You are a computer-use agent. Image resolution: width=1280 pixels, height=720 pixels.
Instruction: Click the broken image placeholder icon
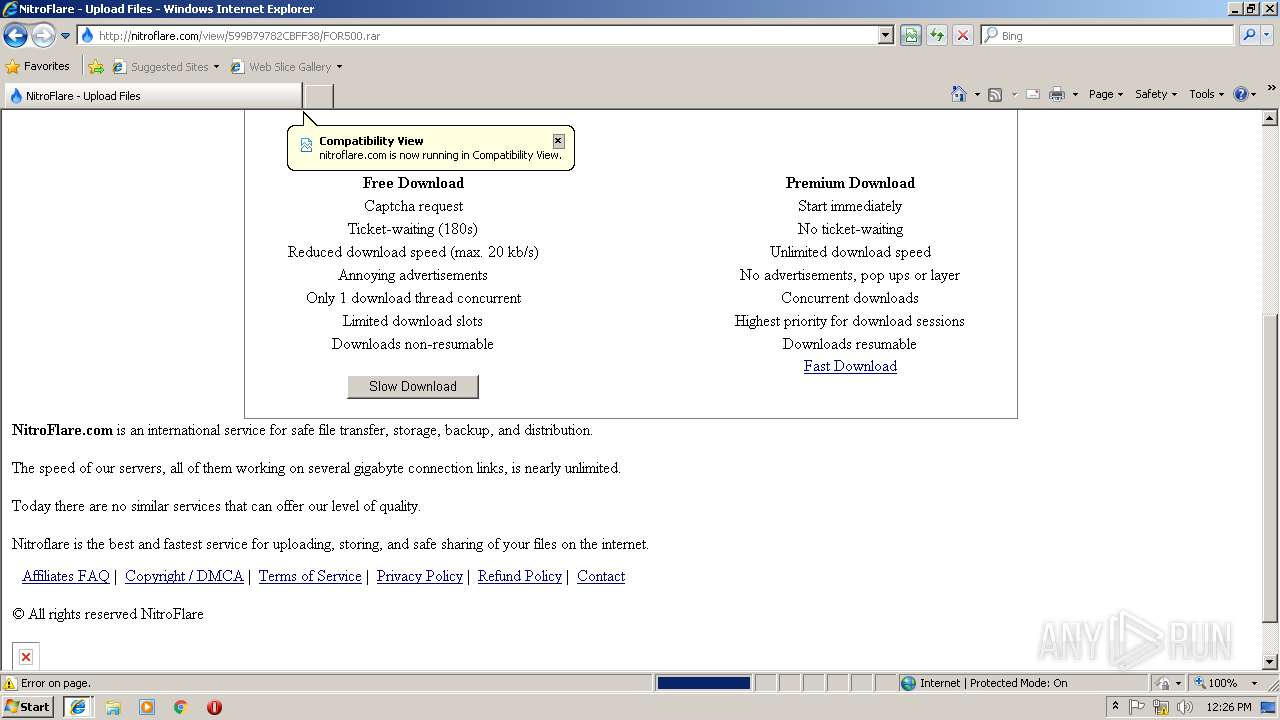pyautogui.click(x=26, y=656)
